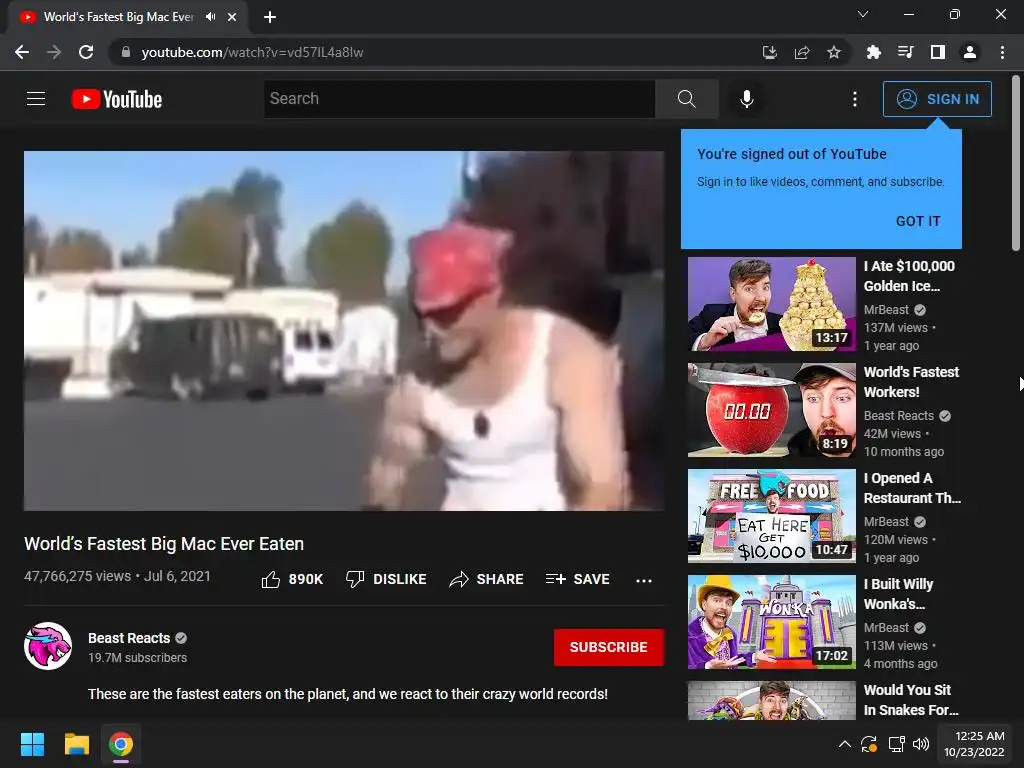Save the video to a playlist
1024x768 pixels.
pyautogui.click(x=577, y=579)
